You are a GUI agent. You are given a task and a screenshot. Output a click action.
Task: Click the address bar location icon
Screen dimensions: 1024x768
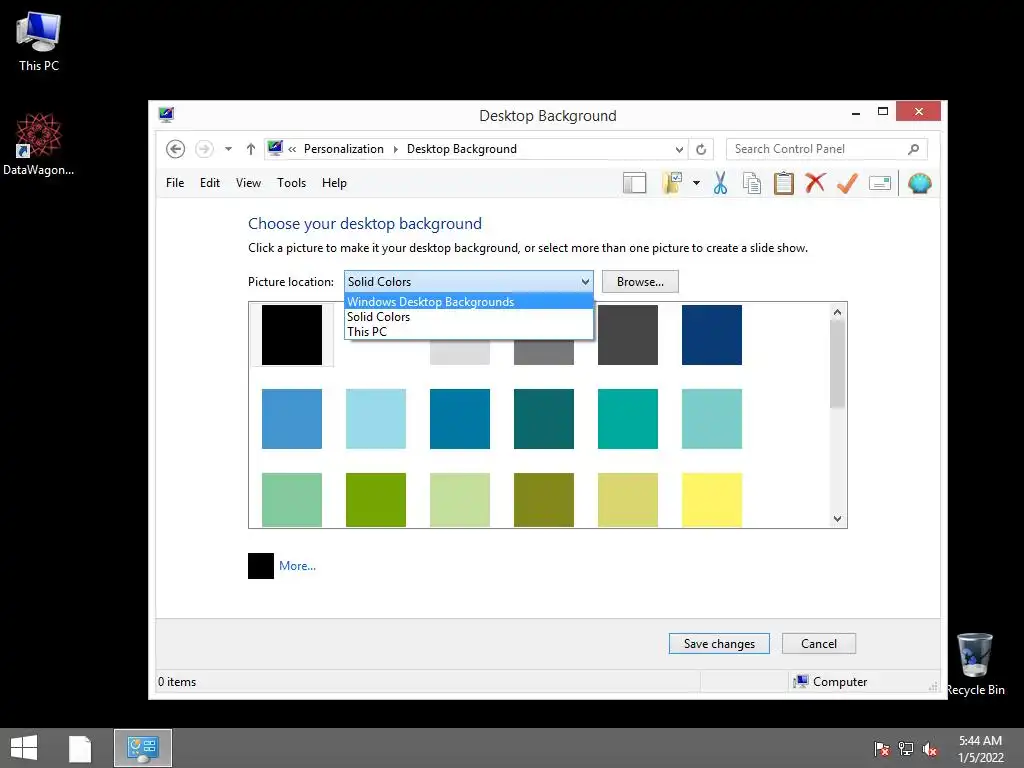point(275,148)
